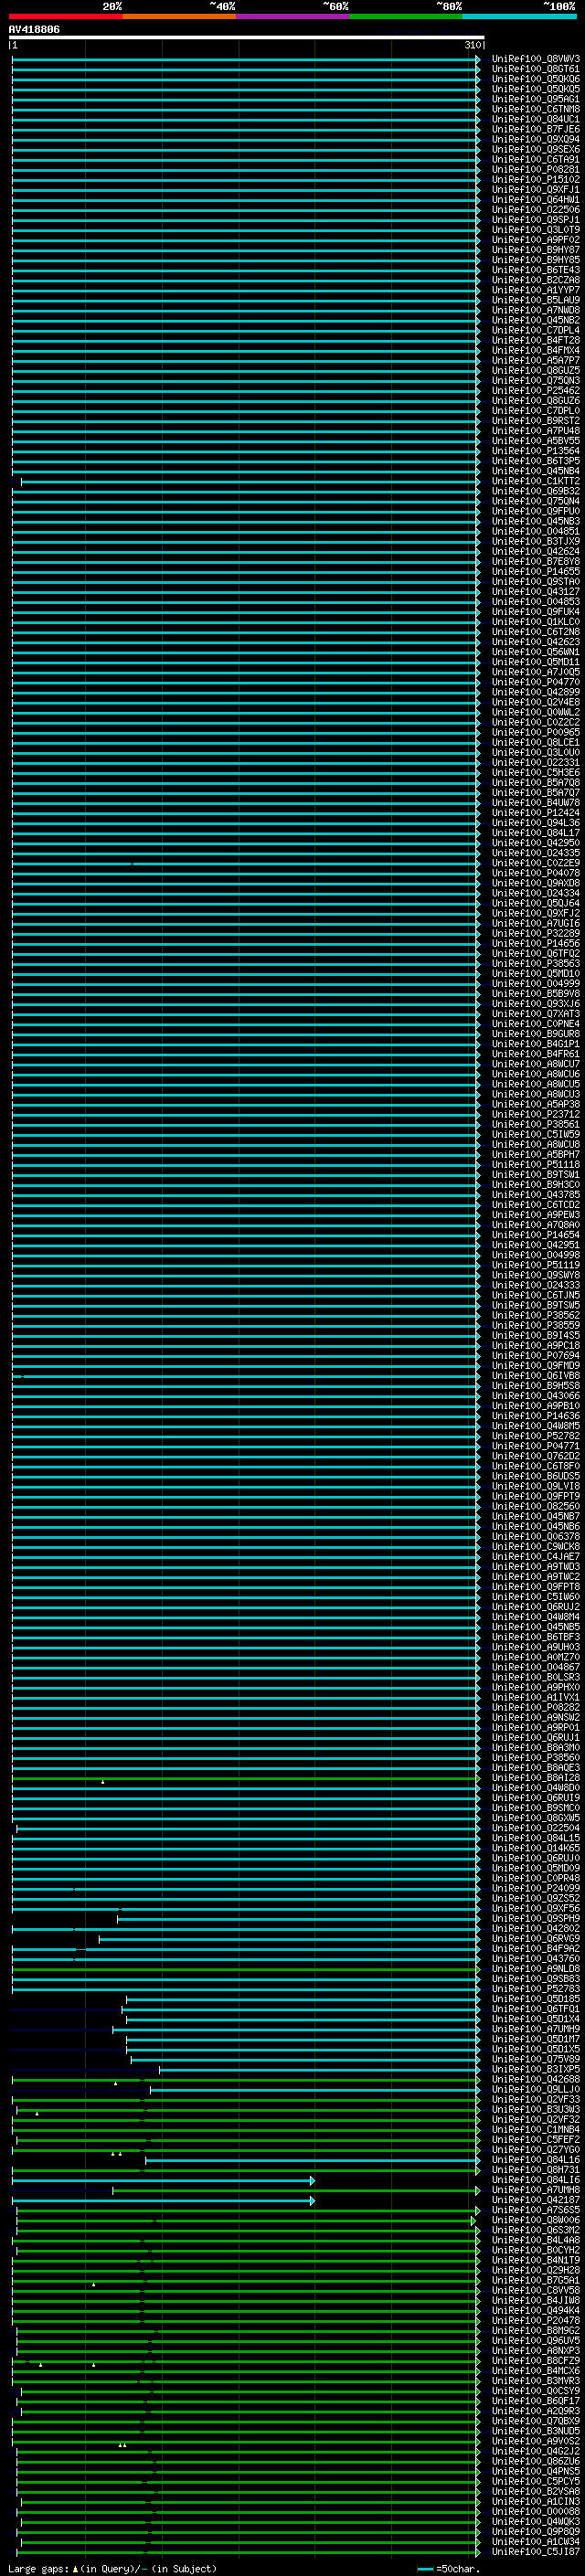
Task: Click the 310 query end position label
Action: [472, 46]
